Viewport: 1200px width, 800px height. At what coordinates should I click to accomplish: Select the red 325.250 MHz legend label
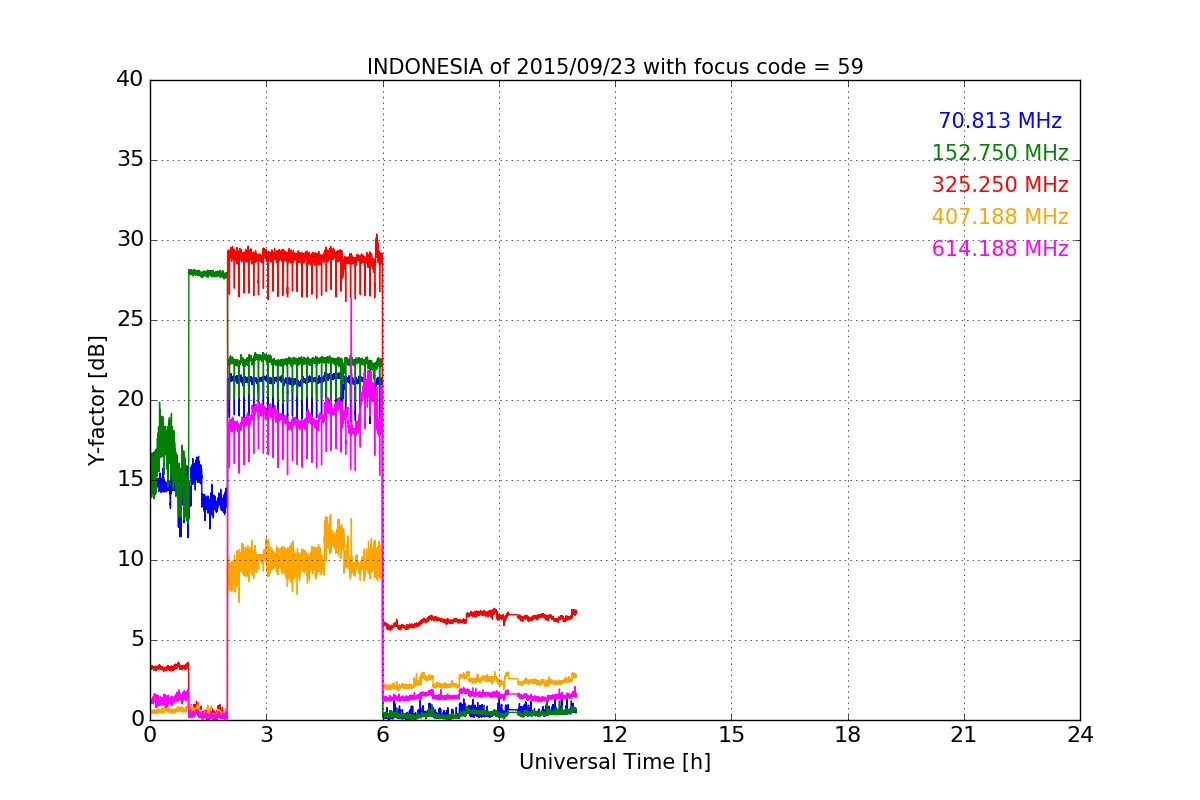tap(1000, 185)
